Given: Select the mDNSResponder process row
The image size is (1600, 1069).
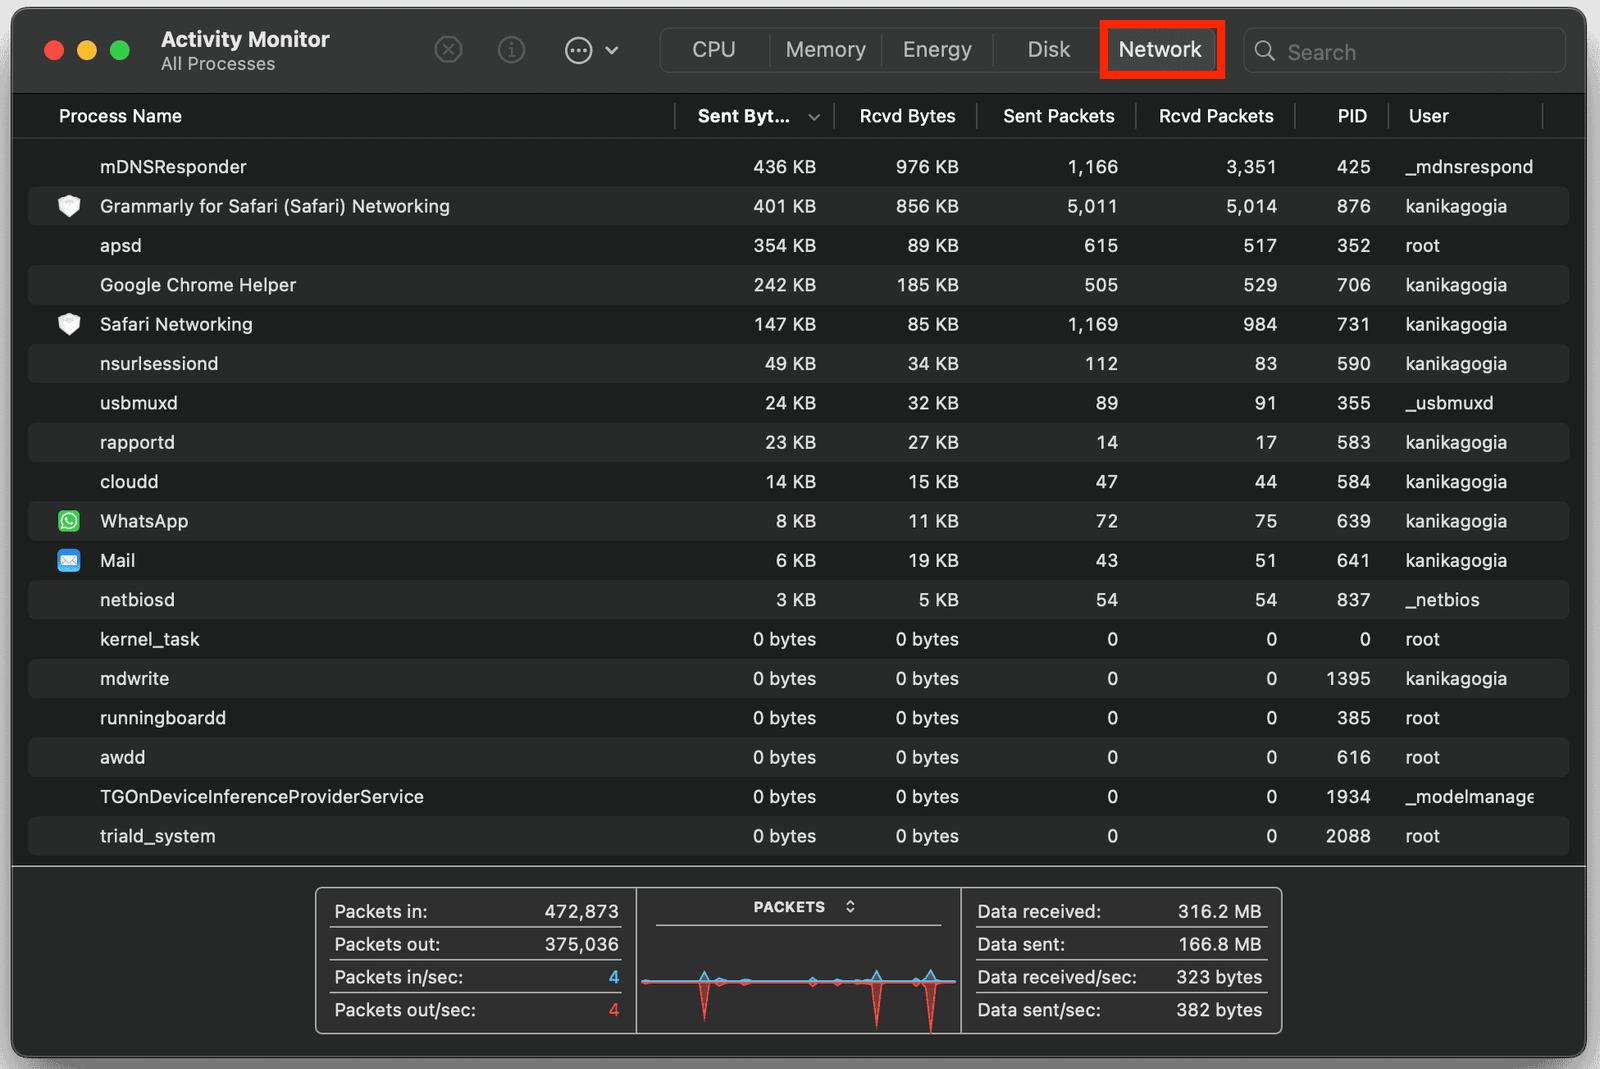Looking at the screenshot, I should coord(798,167).
